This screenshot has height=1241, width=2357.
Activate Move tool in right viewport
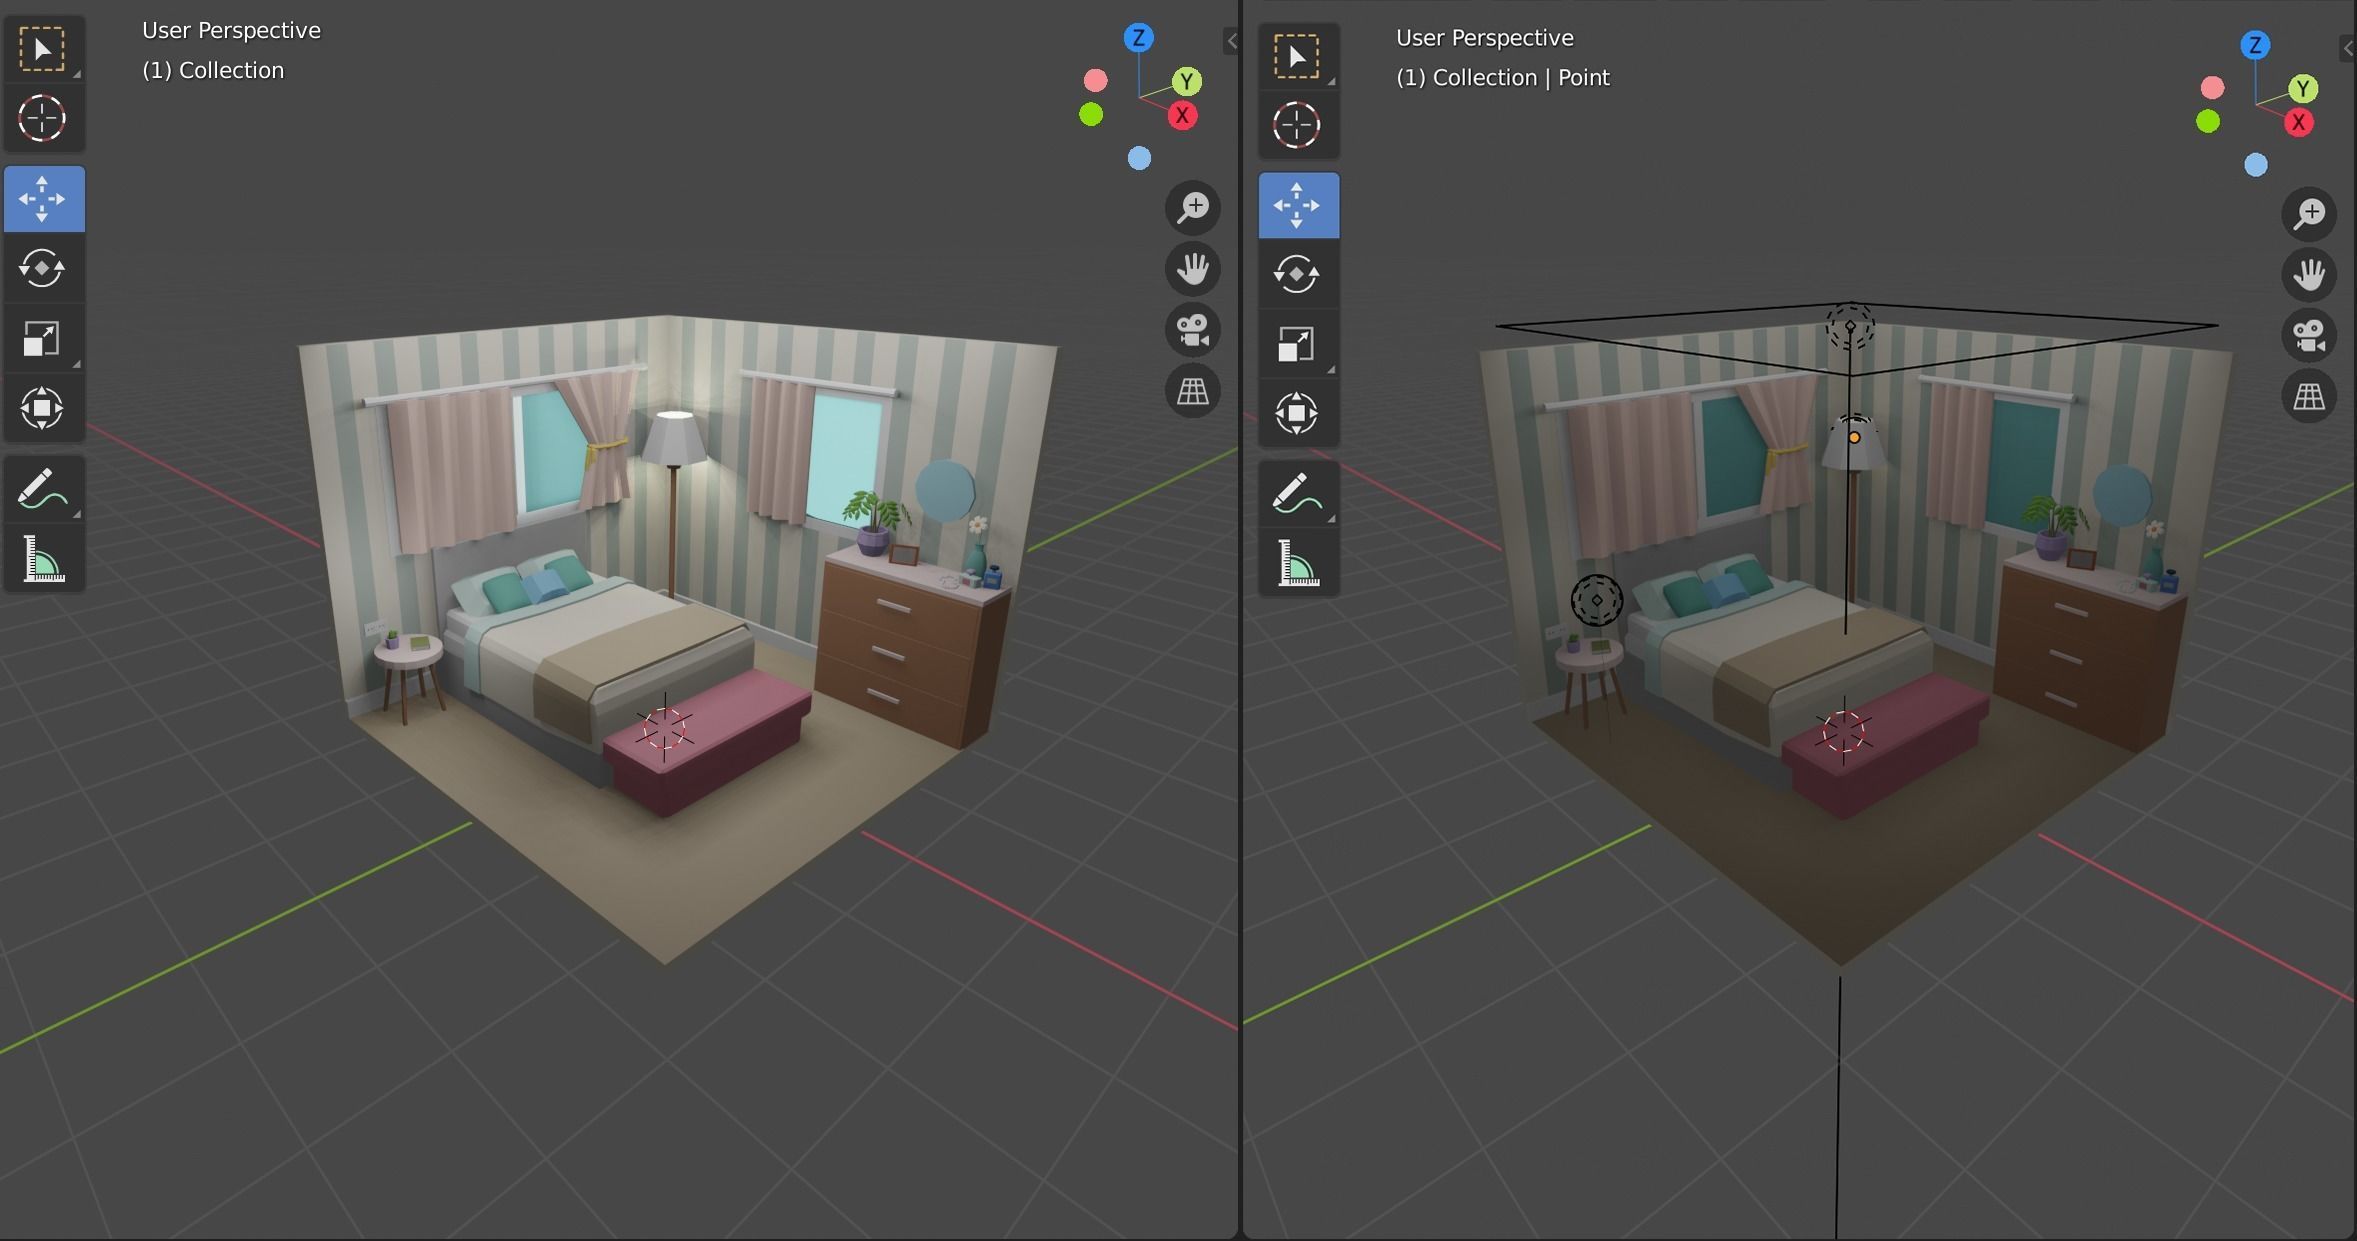(x=1297, y=205)
